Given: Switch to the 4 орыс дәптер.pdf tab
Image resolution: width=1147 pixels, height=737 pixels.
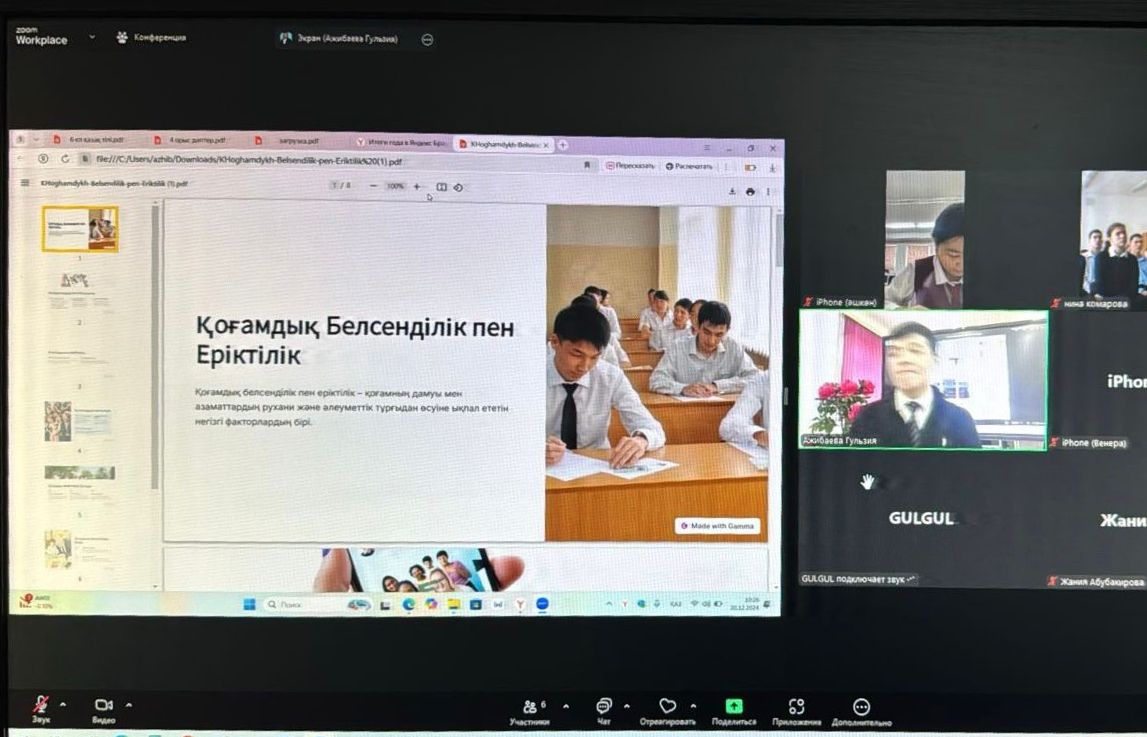Looking at the screenshot, I should click(x=190, y=140).
